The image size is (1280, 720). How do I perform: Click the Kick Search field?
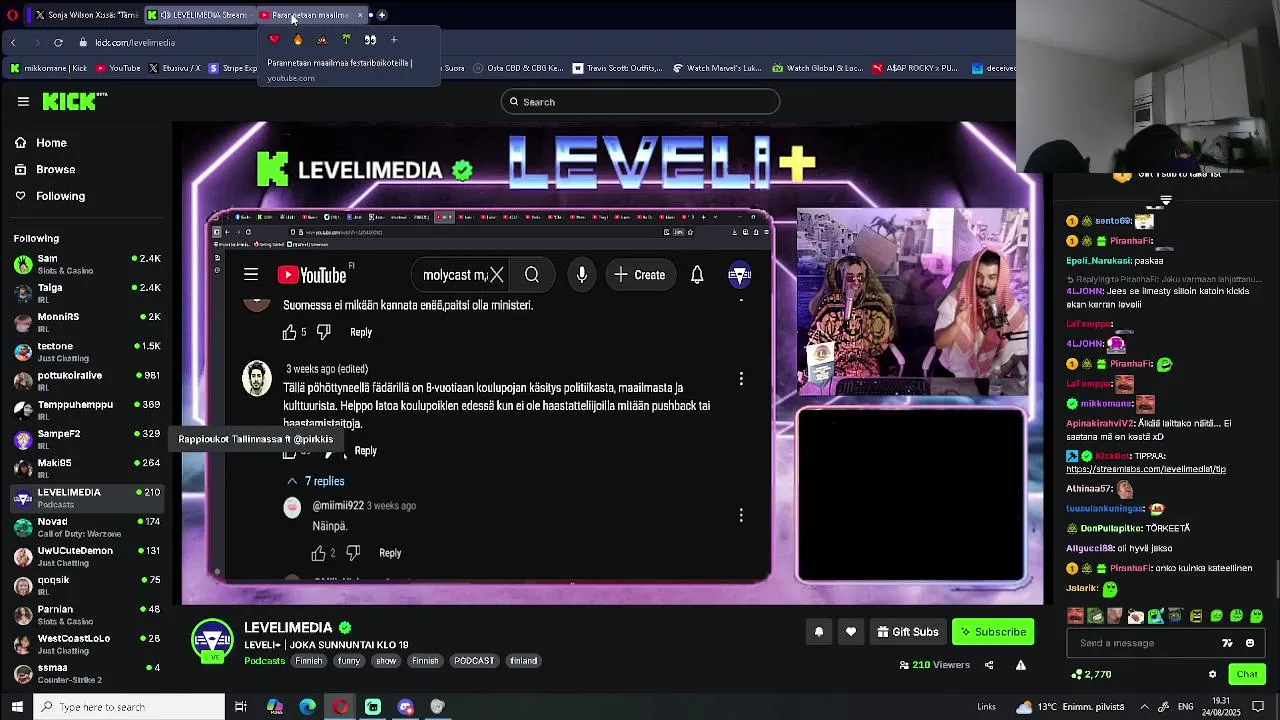tap(640, 102)
